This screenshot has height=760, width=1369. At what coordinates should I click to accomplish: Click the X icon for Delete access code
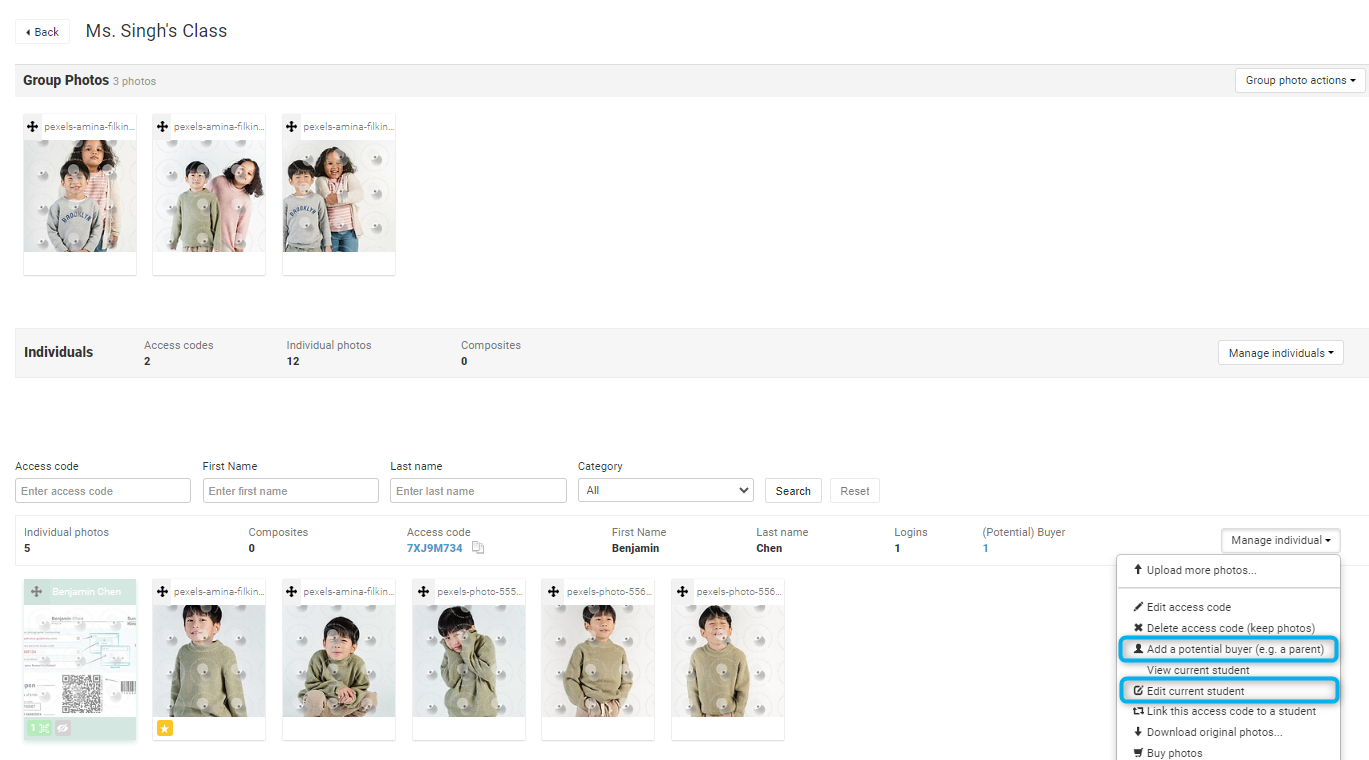(x=1138, y=628)
